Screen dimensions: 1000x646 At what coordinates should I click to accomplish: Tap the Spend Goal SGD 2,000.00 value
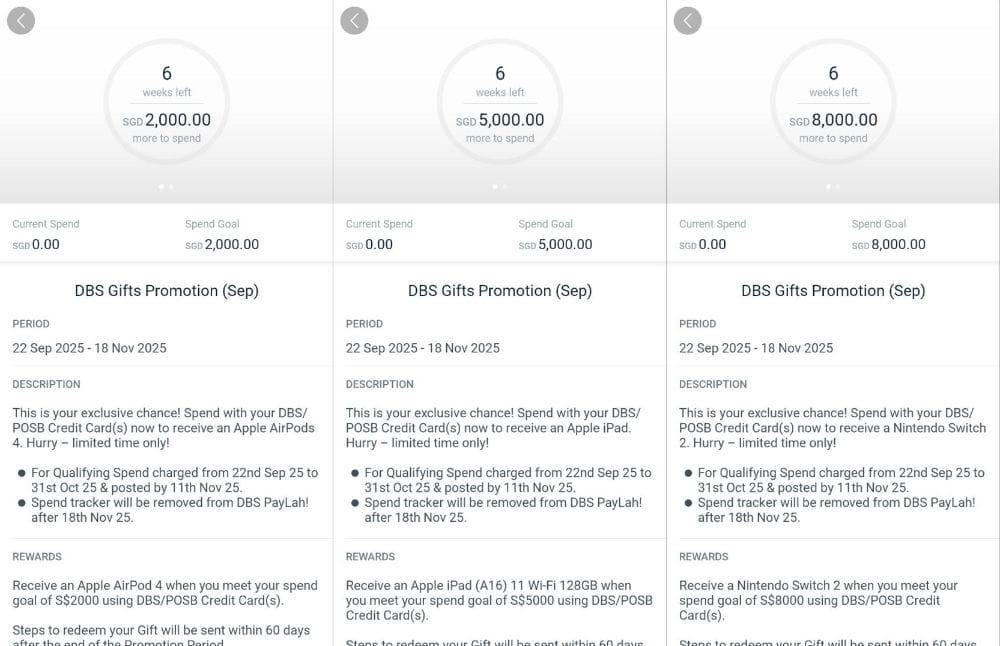coord(222,244)
